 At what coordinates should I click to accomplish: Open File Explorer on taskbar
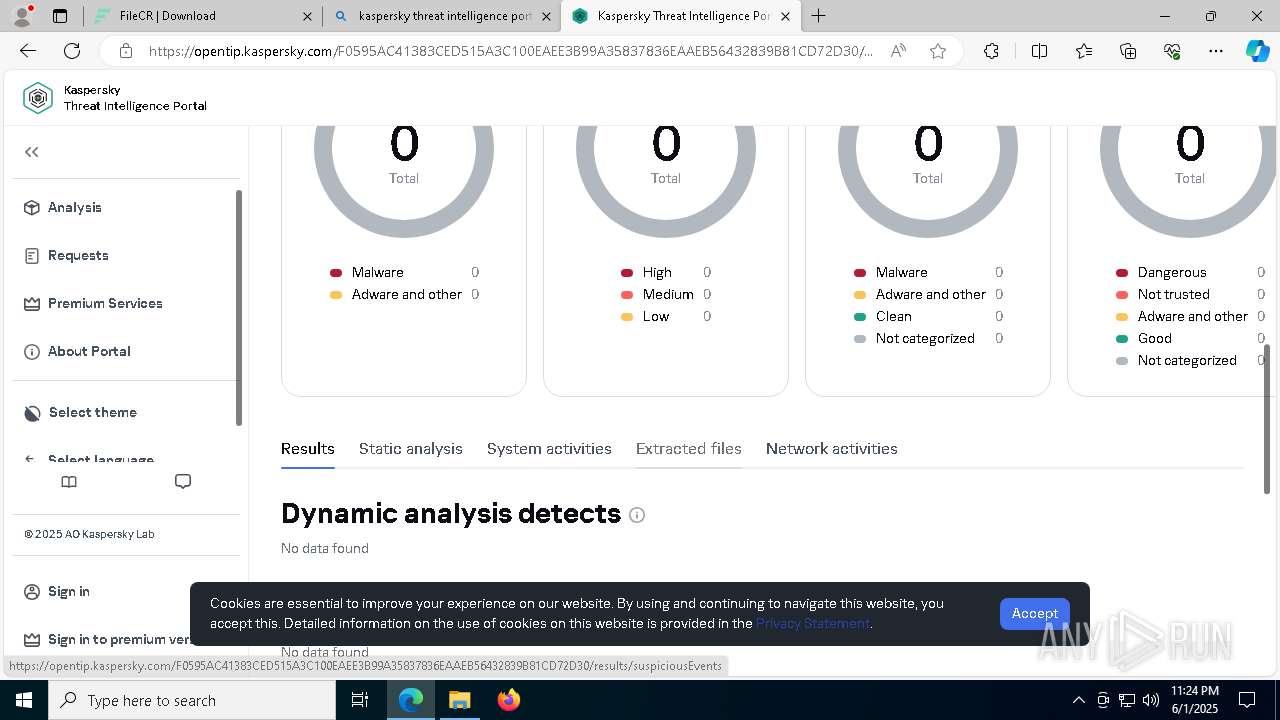tap(459, 700)
